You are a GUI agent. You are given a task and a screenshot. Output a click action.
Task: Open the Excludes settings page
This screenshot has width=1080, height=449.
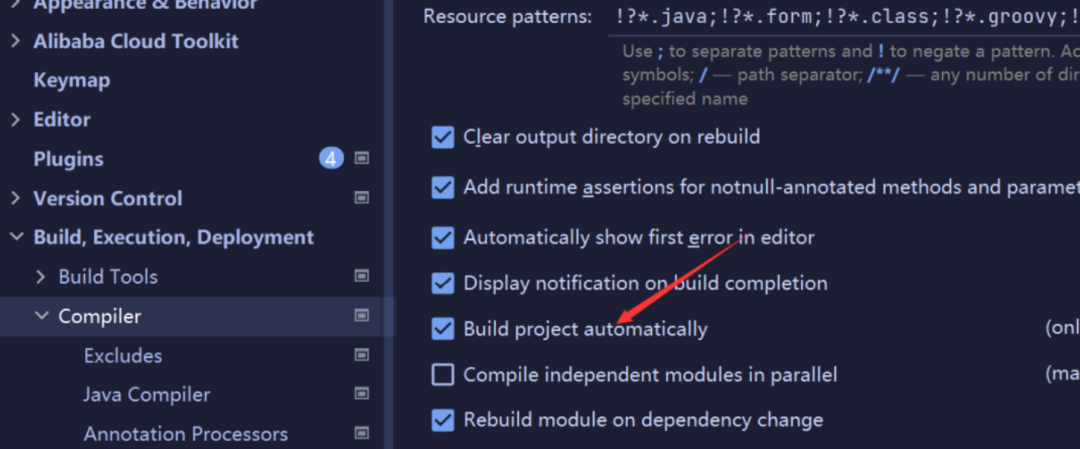pos(122,355)
